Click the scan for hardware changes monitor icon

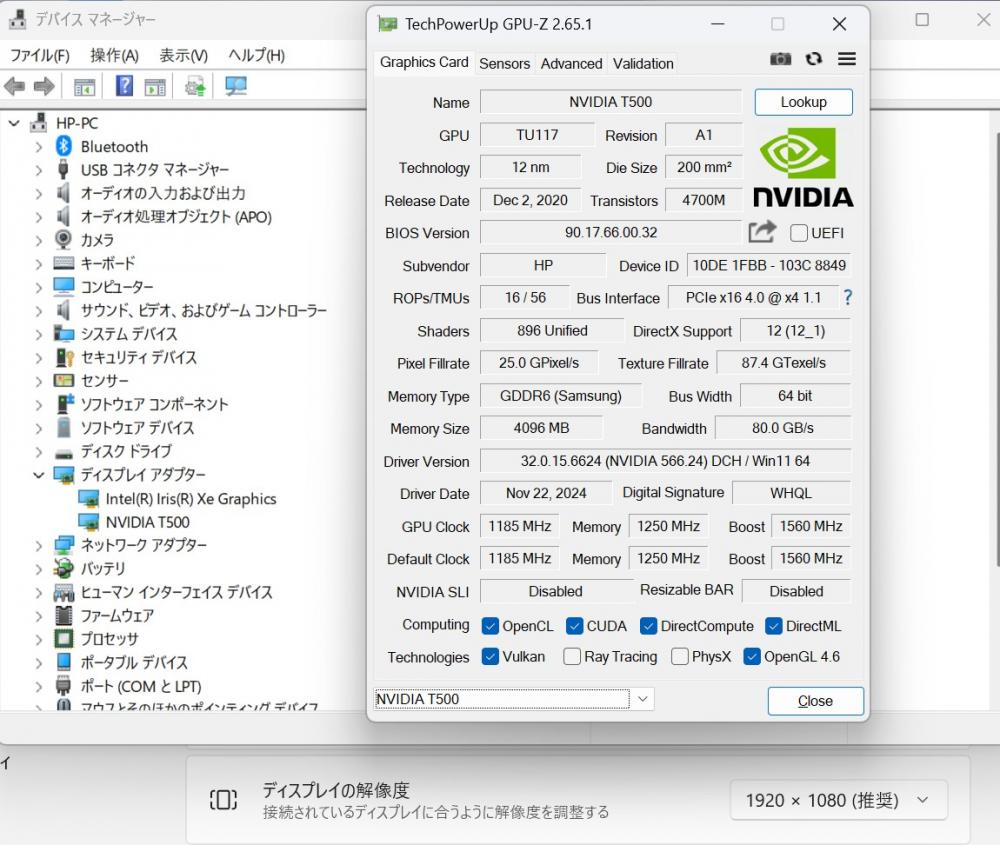click(x=236, y=86)
